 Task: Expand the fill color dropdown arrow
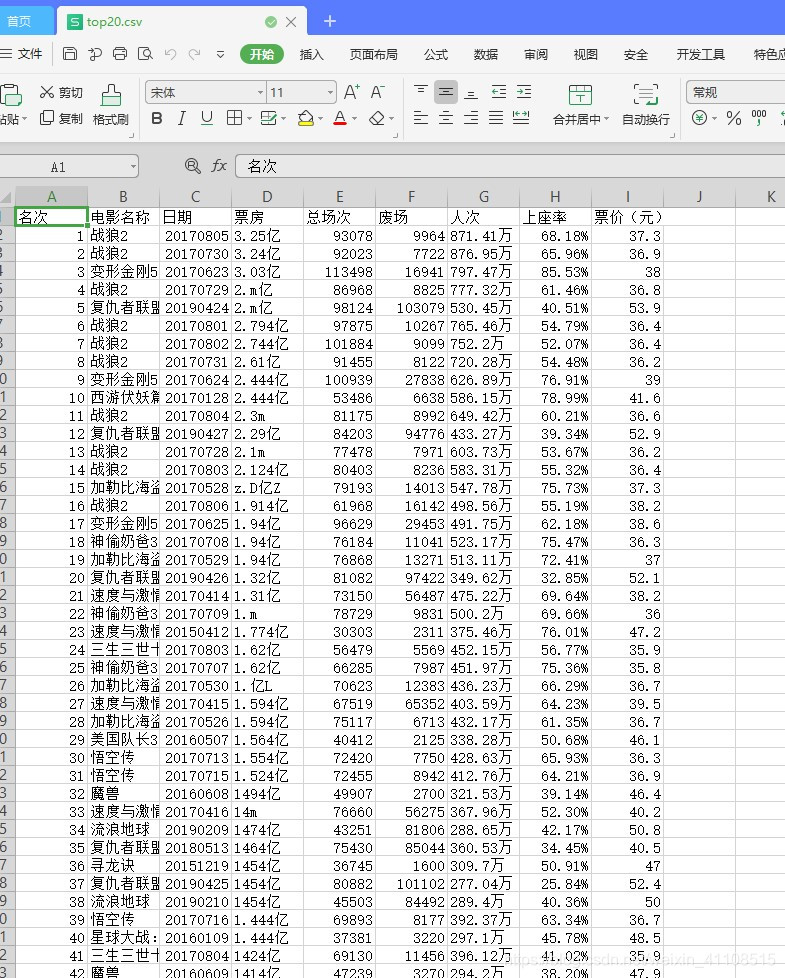click(320, 119)
